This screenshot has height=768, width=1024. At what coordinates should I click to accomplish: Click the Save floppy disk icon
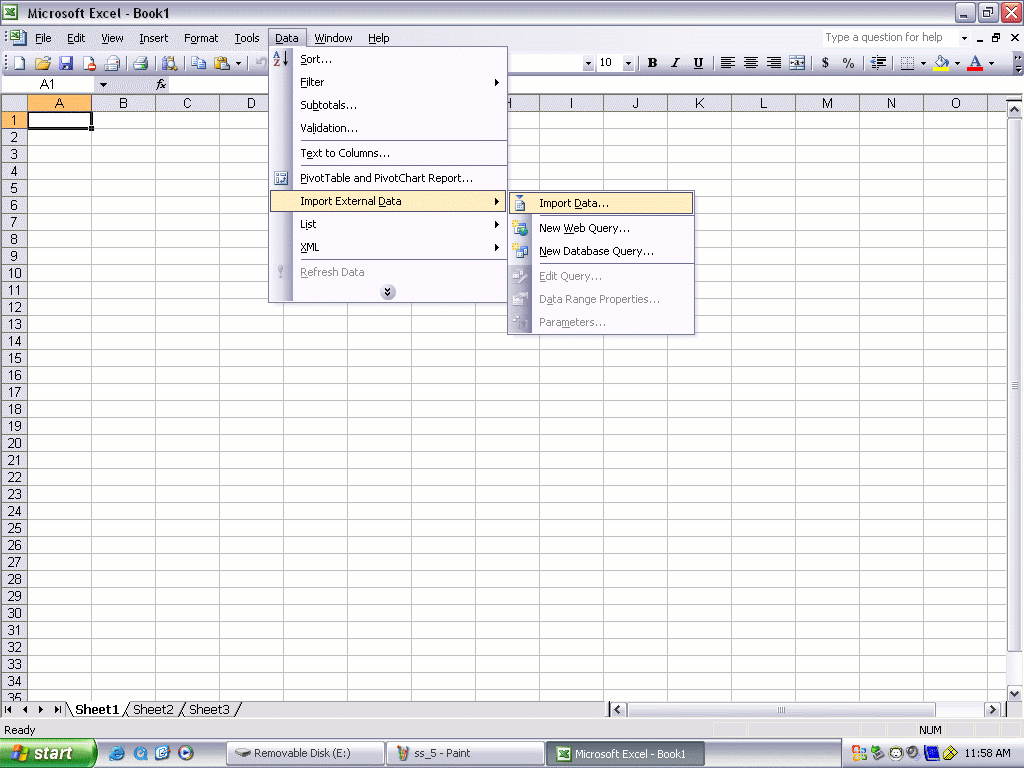point(66,63)
